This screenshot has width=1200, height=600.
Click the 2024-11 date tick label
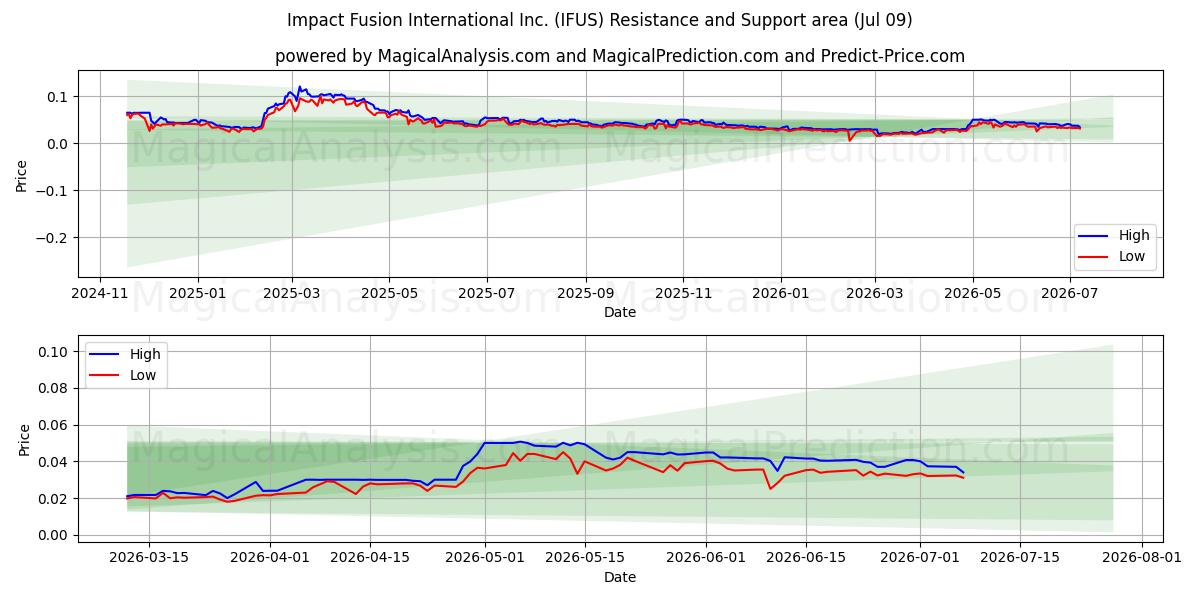point(99,294)
